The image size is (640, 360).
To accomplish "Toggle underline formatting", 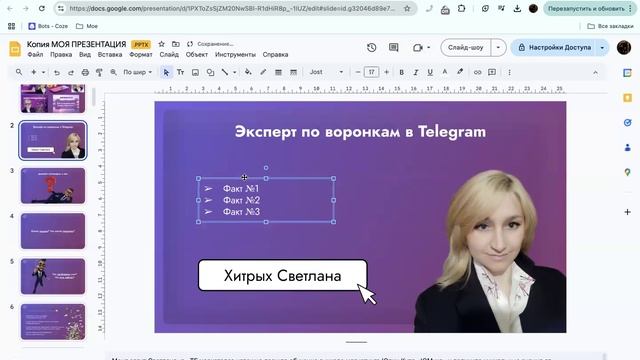I will pos(430,72).
